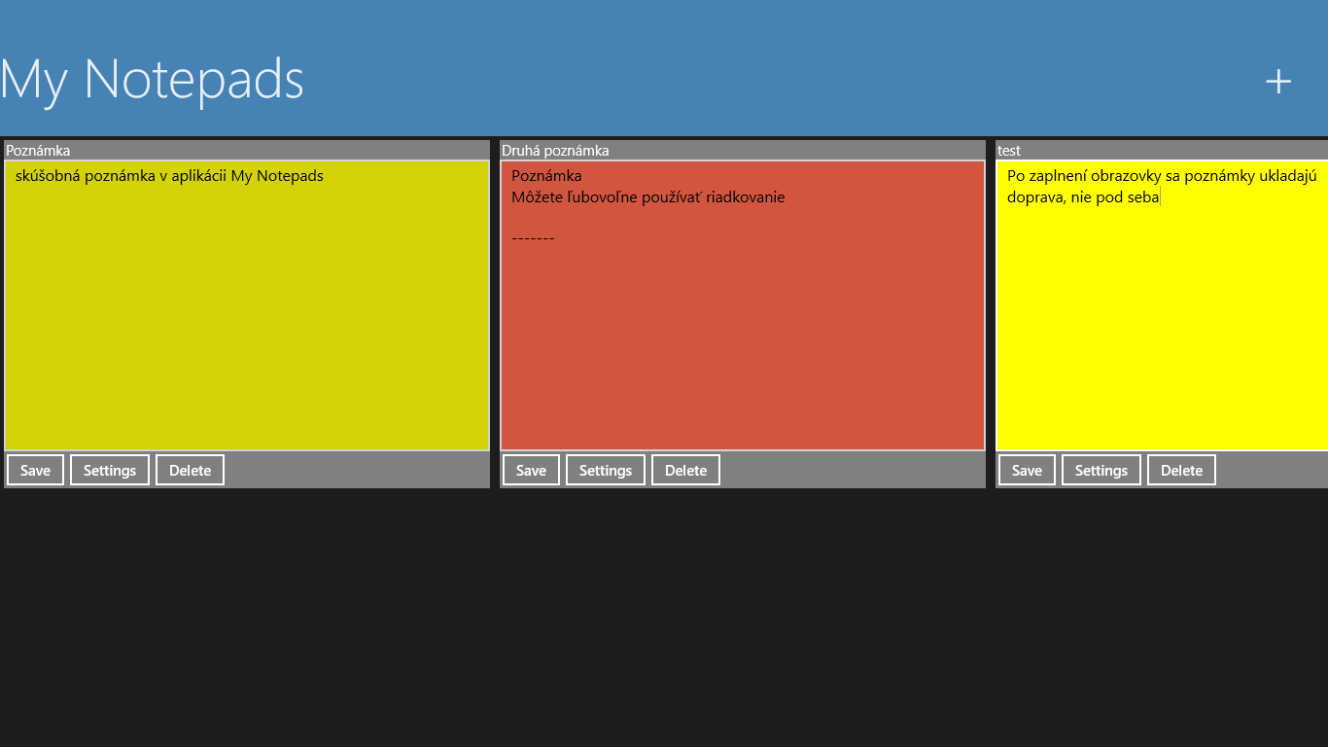Click line 'Po zaplnení obrazovky sa poznámky ukladajú'
The width and height of the screenshot is (1328, 747).
coord(1162,176)
